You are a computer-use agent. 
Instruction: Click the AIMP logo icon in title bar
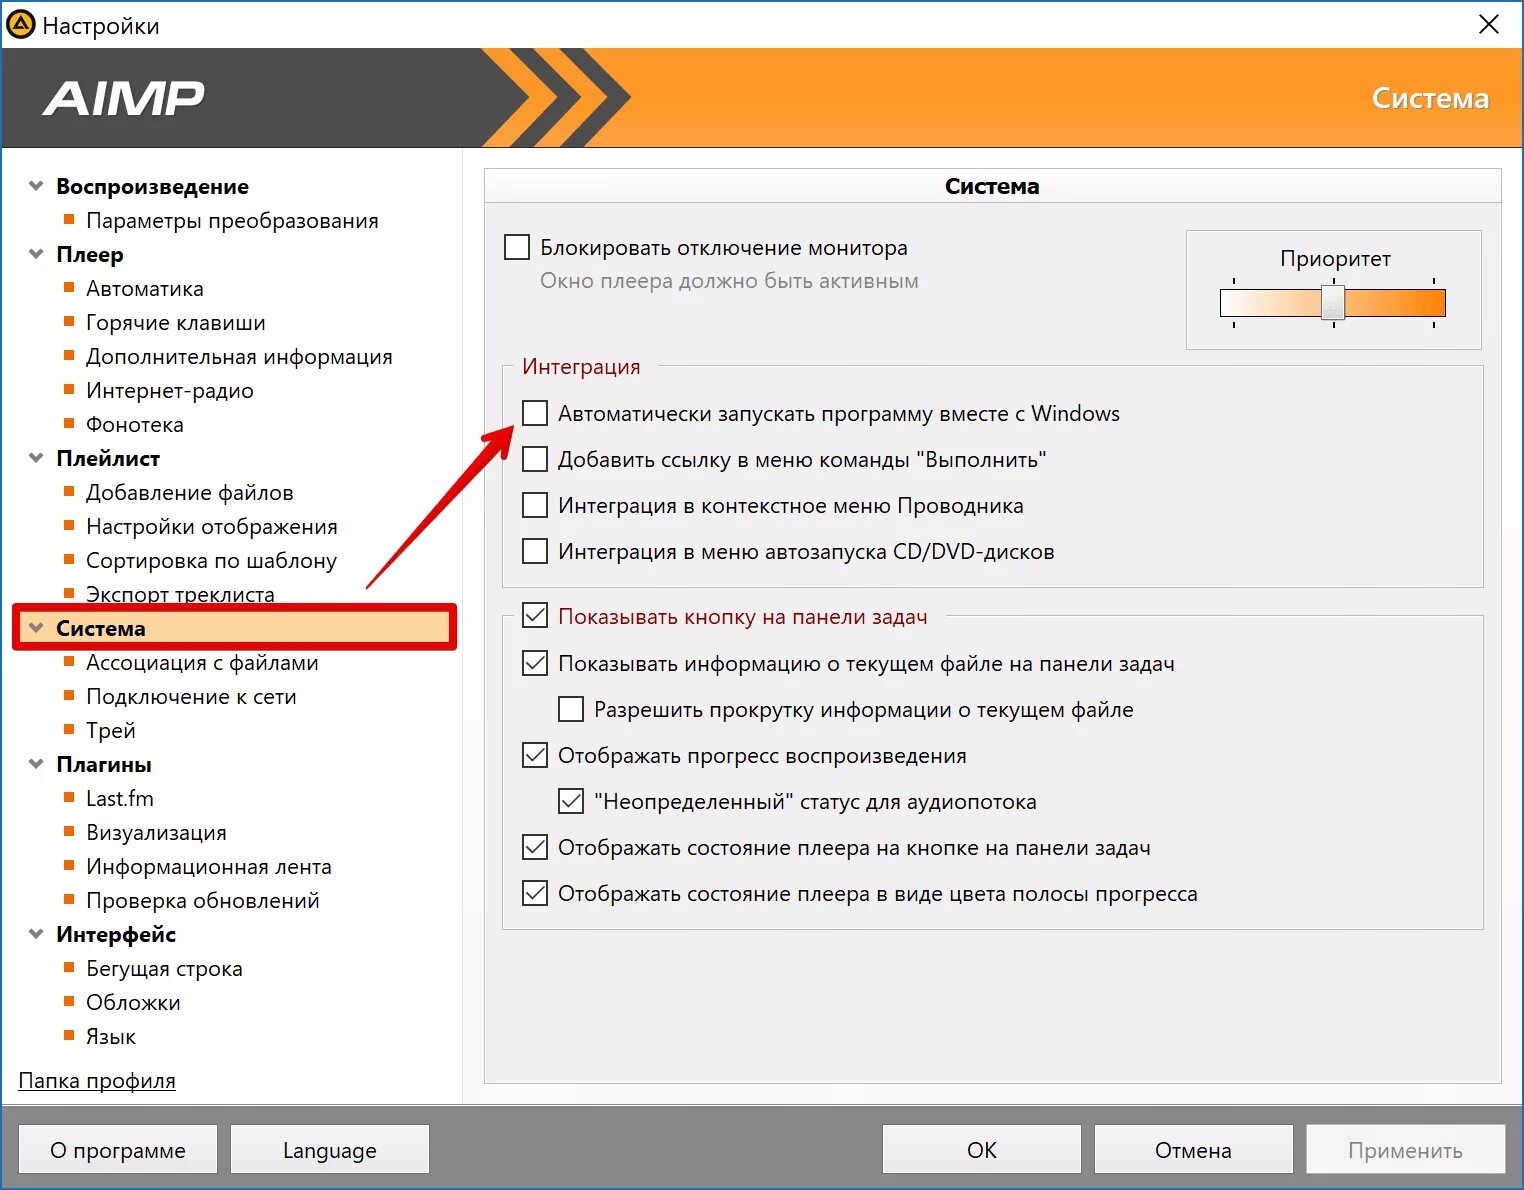click(20, 24)
